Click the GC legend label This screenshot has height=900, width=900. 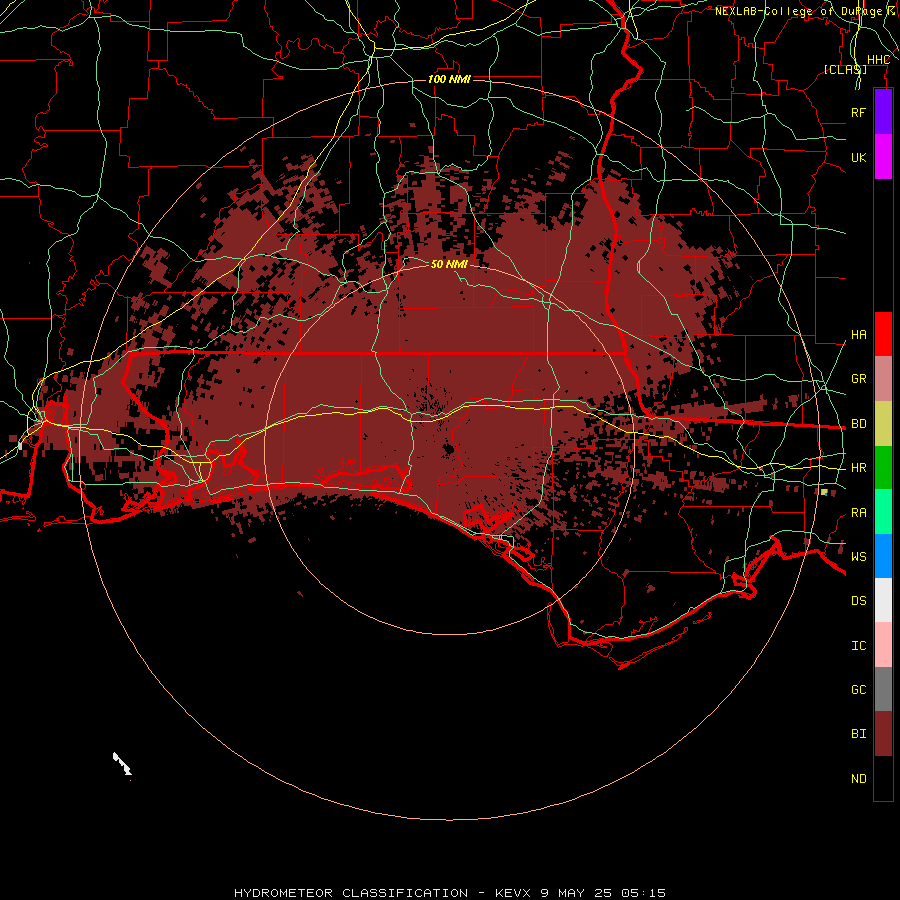click(x=859, y=689)
